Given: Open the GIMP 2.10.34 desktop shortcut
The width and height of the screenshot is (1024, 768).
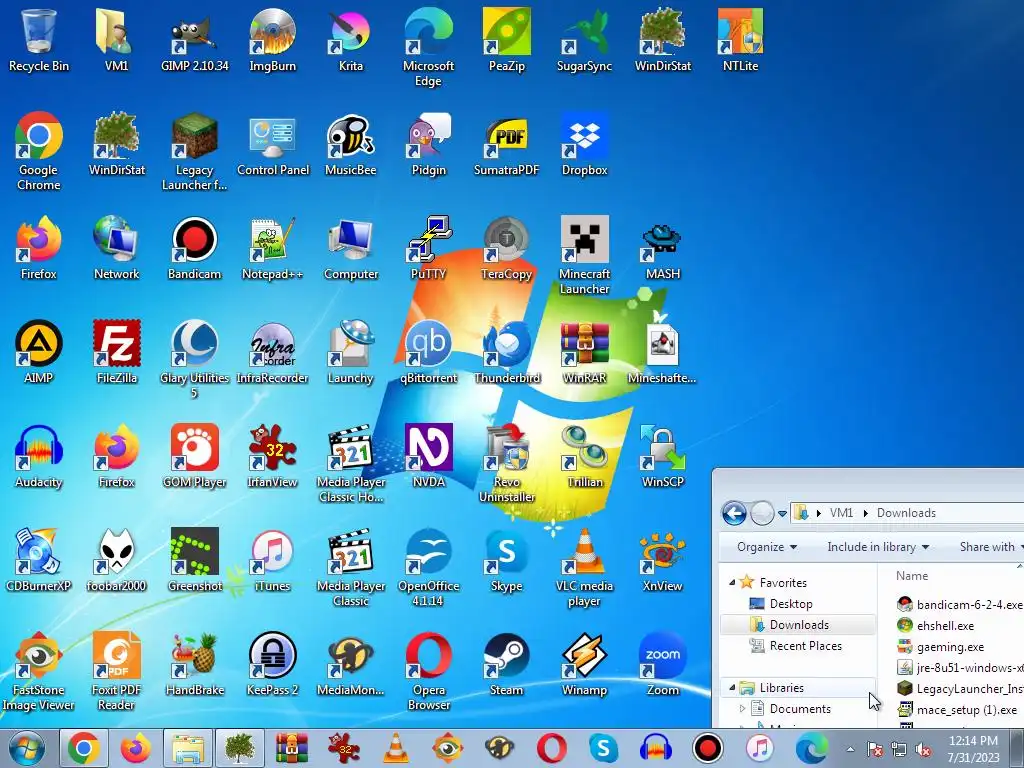Looking at the screenshot, I should (x=195, y=39).
